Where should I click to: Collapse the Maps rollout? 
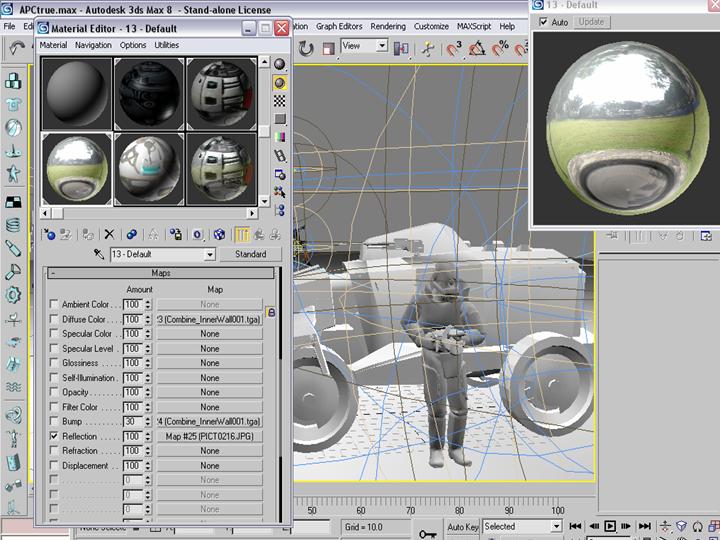click(x=160, y=273)
